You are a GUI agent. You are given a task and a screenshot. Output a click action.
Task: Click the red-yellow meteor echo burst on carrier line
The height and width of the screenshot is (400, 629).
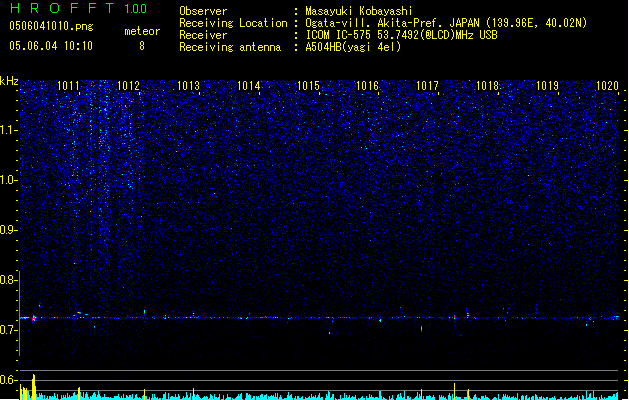[x=34, y=319]
